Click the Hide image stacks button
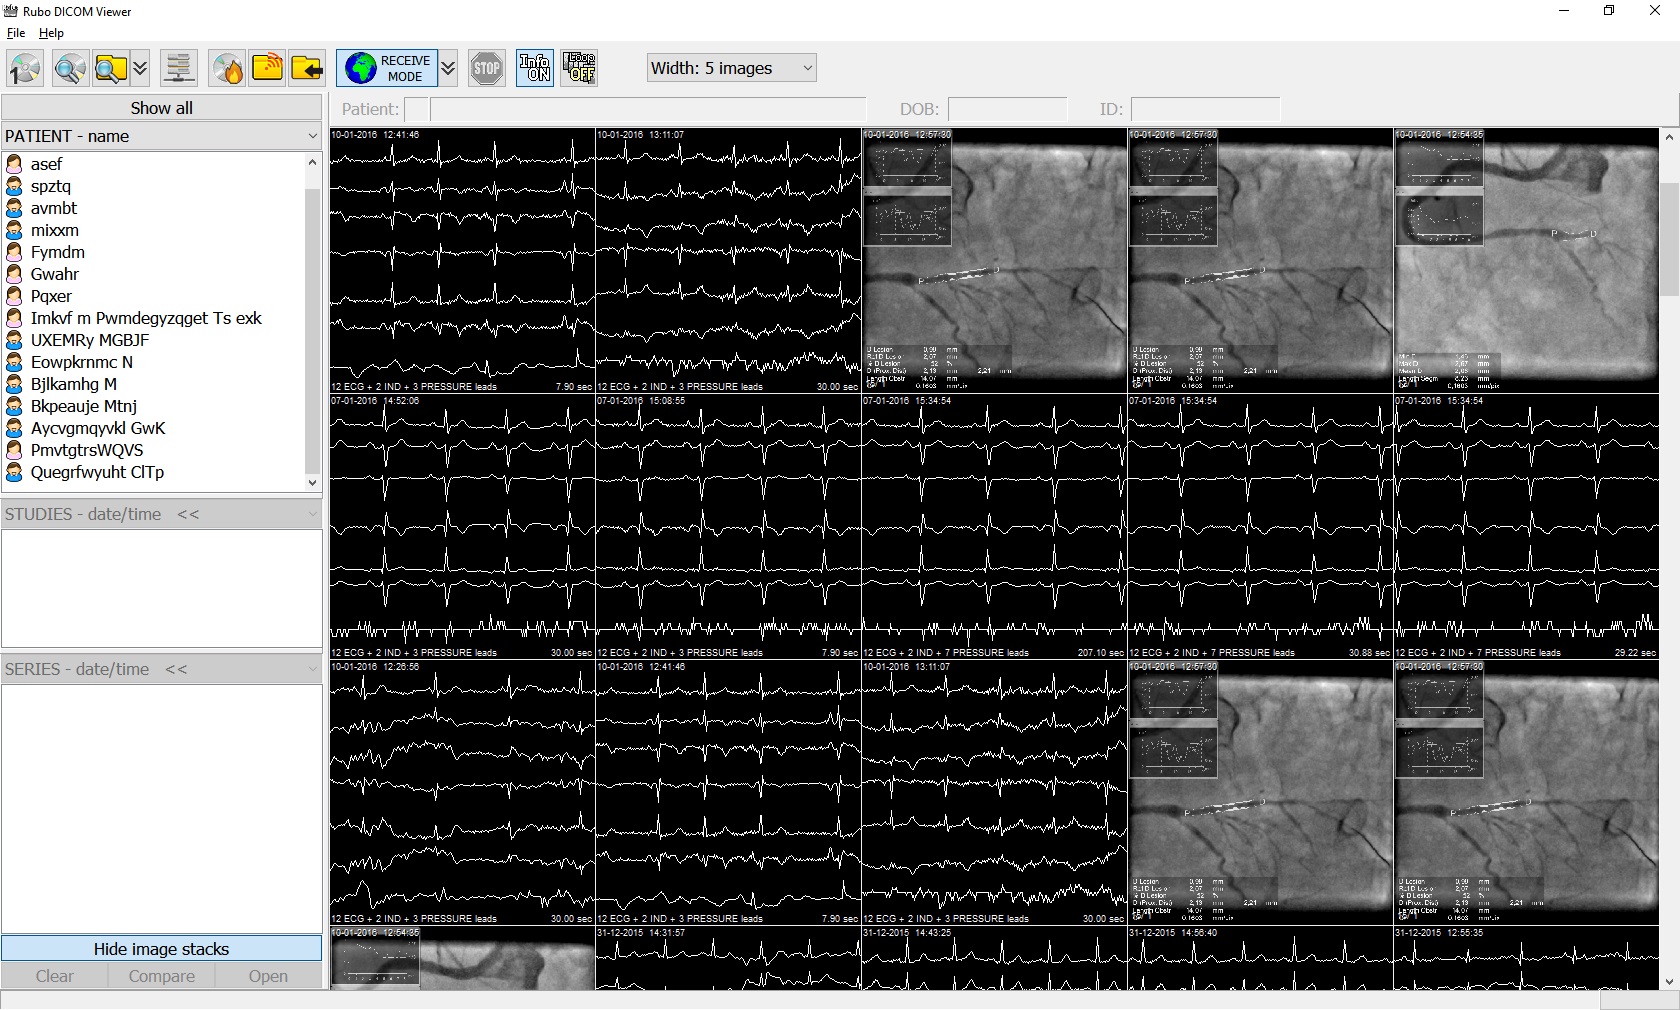This screenshot has height=1010, width=1680. (x=162, y=949)
